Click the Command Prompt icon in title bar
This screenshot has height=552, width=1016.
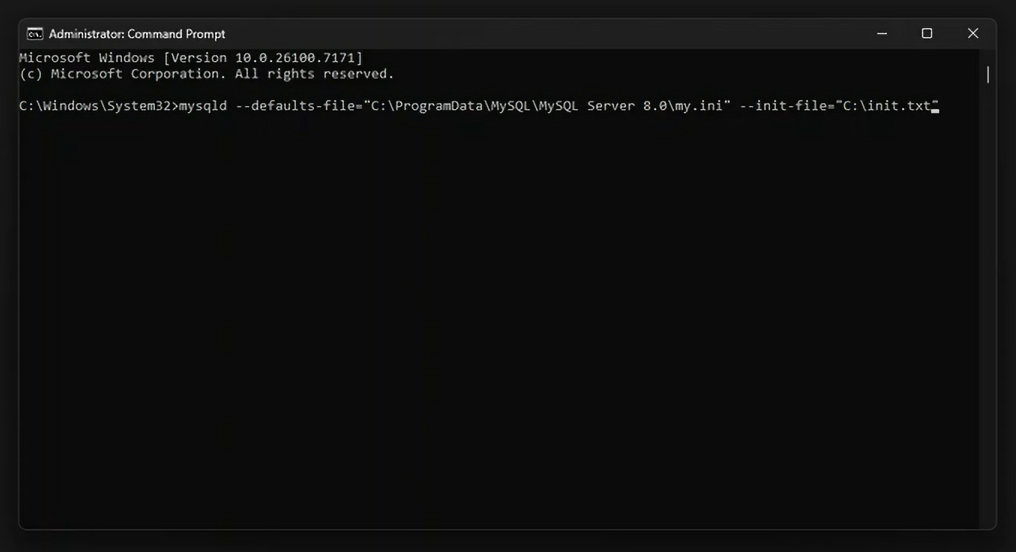[x=34, y=33]
